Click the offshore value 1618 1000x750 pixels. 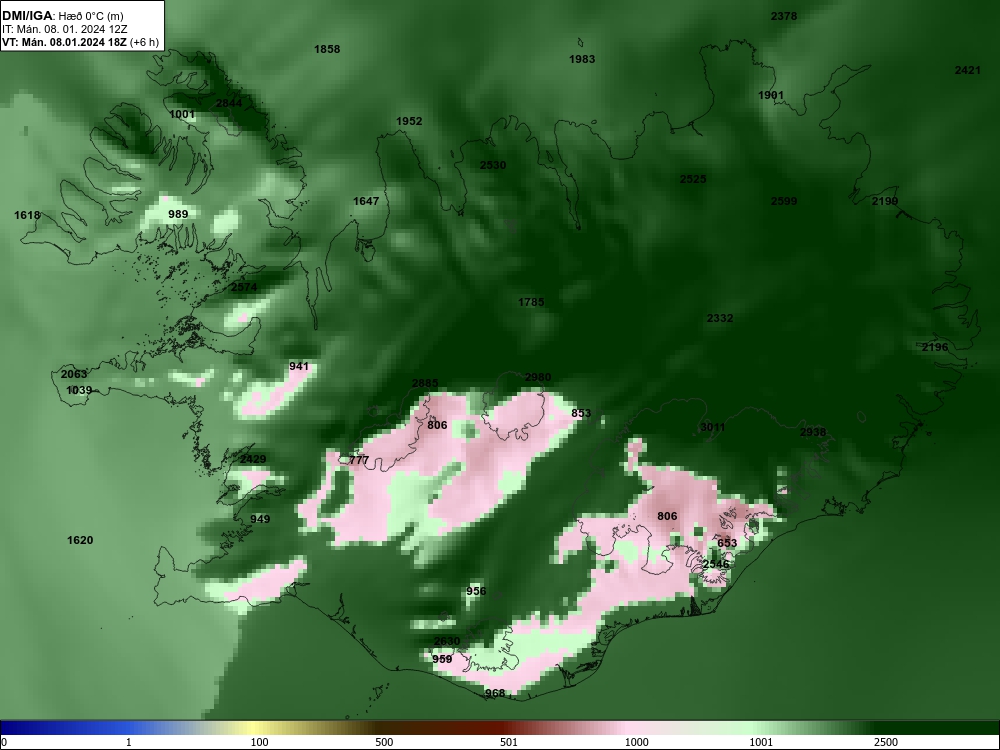coord(27,216)
